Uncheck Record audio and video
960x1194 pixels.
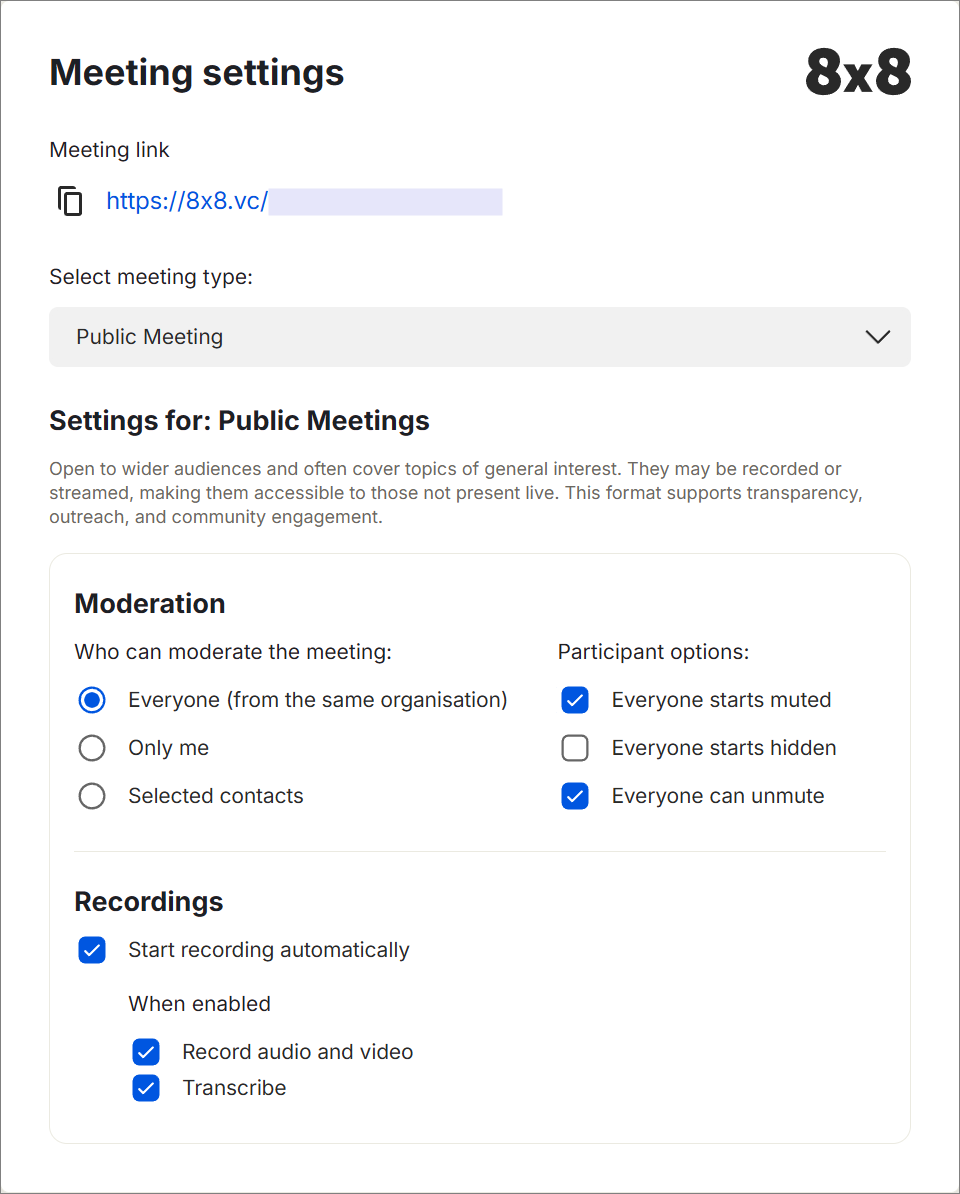tap(146, 1052)
